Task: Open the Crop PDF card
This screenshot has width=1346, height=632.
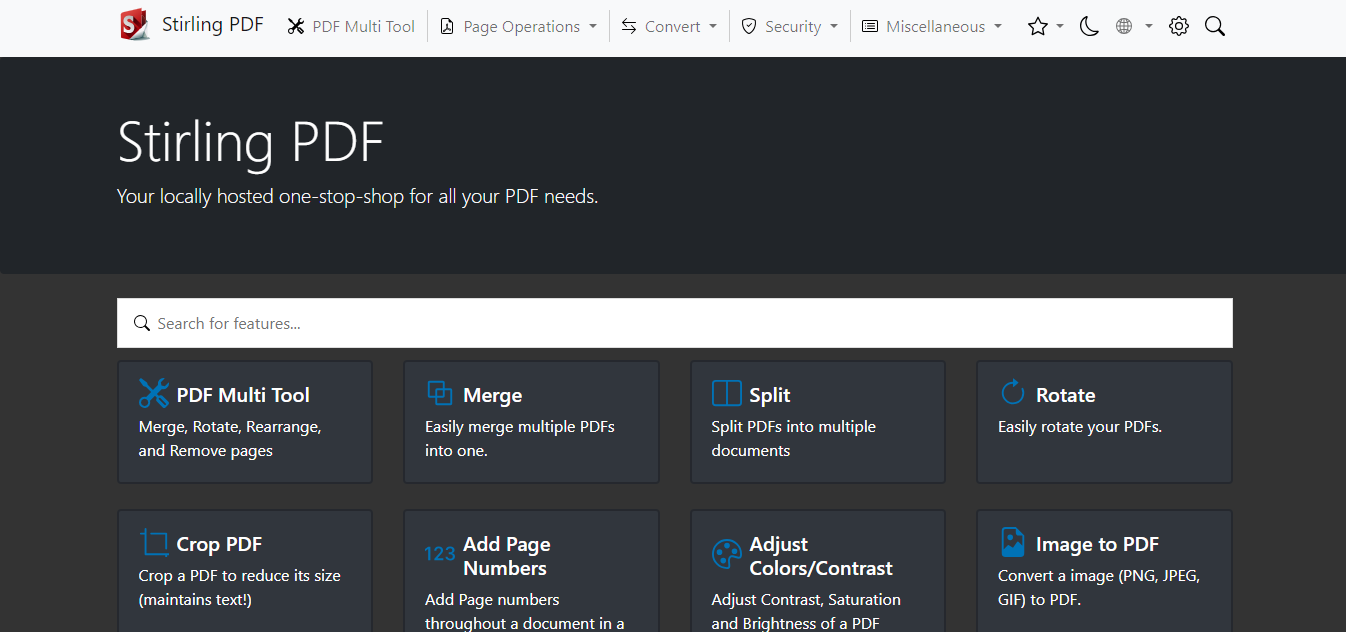Action: pos(245,571)
